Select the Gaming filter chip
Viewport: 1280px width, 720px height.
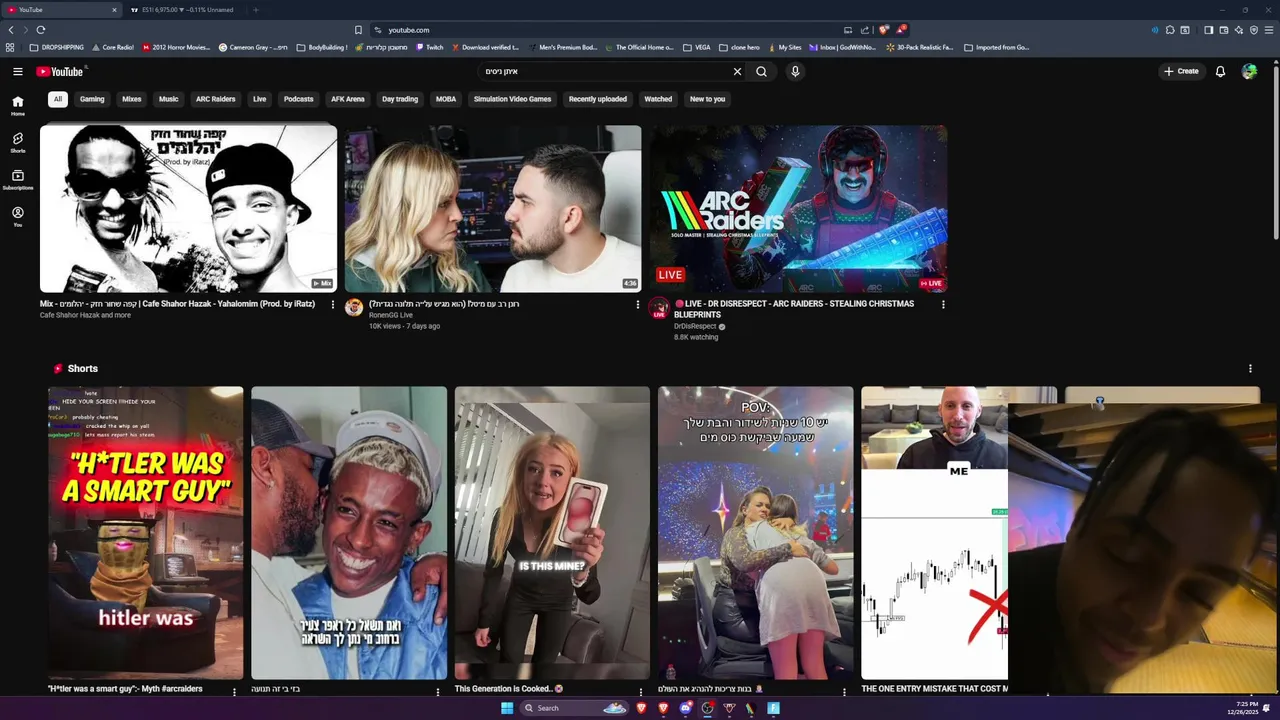(x=92, y=99)
